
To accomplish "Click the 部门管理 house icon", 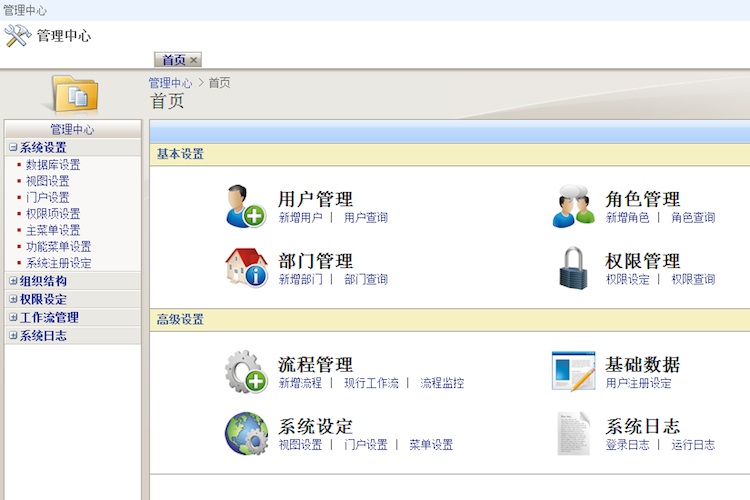I will pyautogui.click(x=245, y=268).
